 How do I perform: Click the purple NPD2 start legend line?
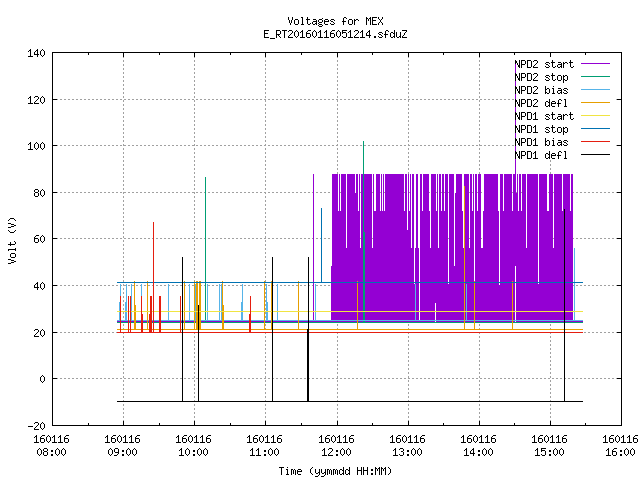(596, 64)
